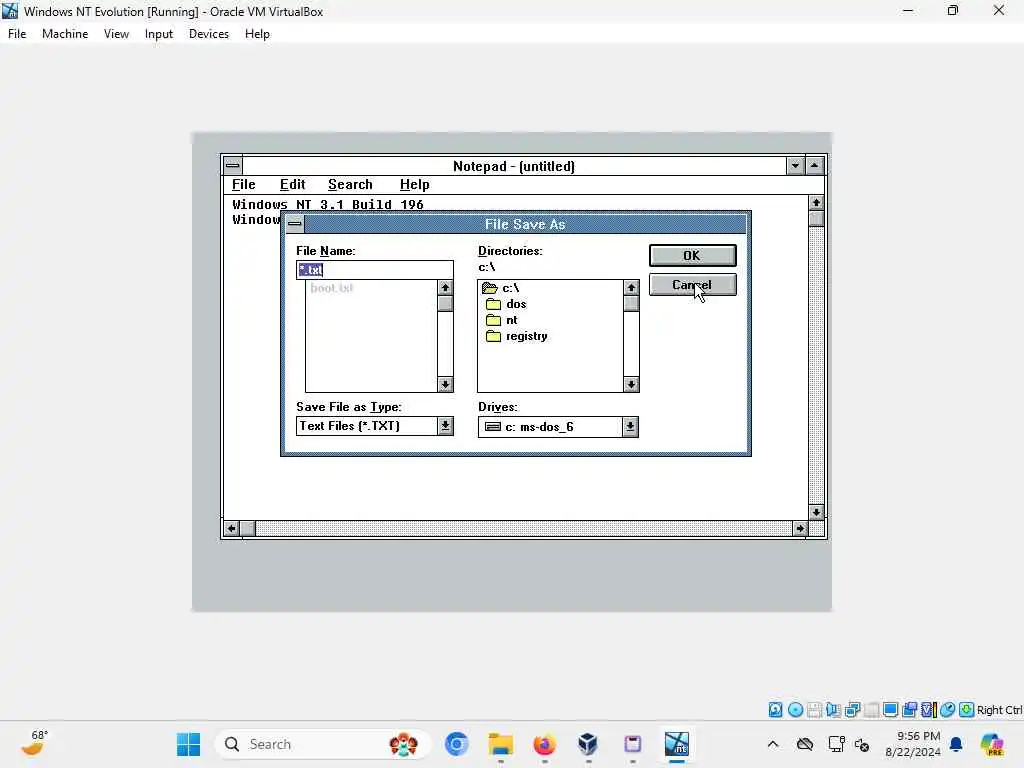Screen dimensions: 1024x768
Task: Click the optical disc indicator in VirtualBox status bar
Action: [795, 710]
